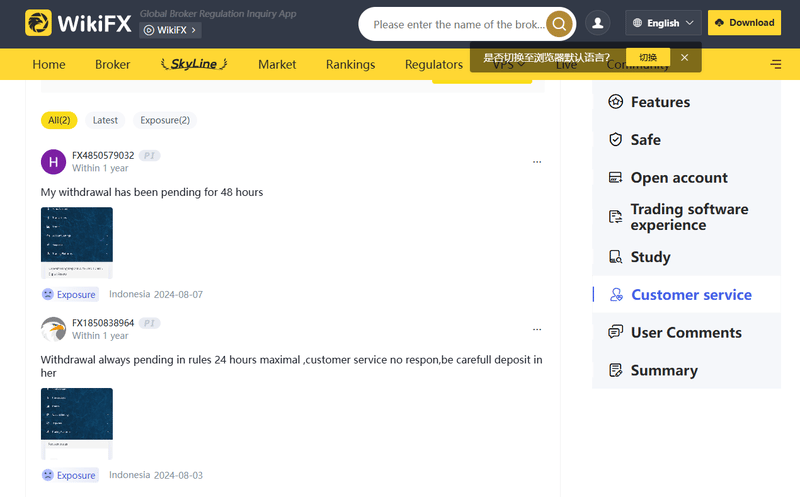Click the cloud icon on Download button
The width and height of the screenshot is (800, 497).
(x=719, y=22)
